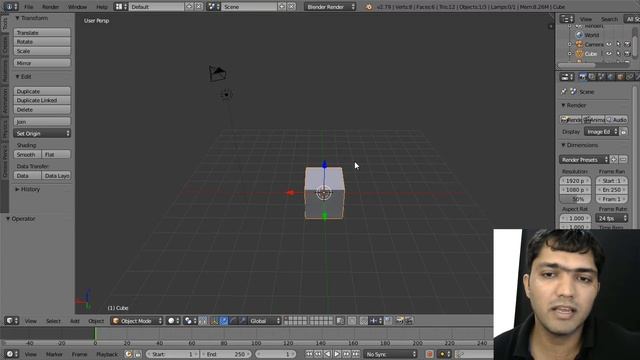Play the animation in reverse

point(328,354)
